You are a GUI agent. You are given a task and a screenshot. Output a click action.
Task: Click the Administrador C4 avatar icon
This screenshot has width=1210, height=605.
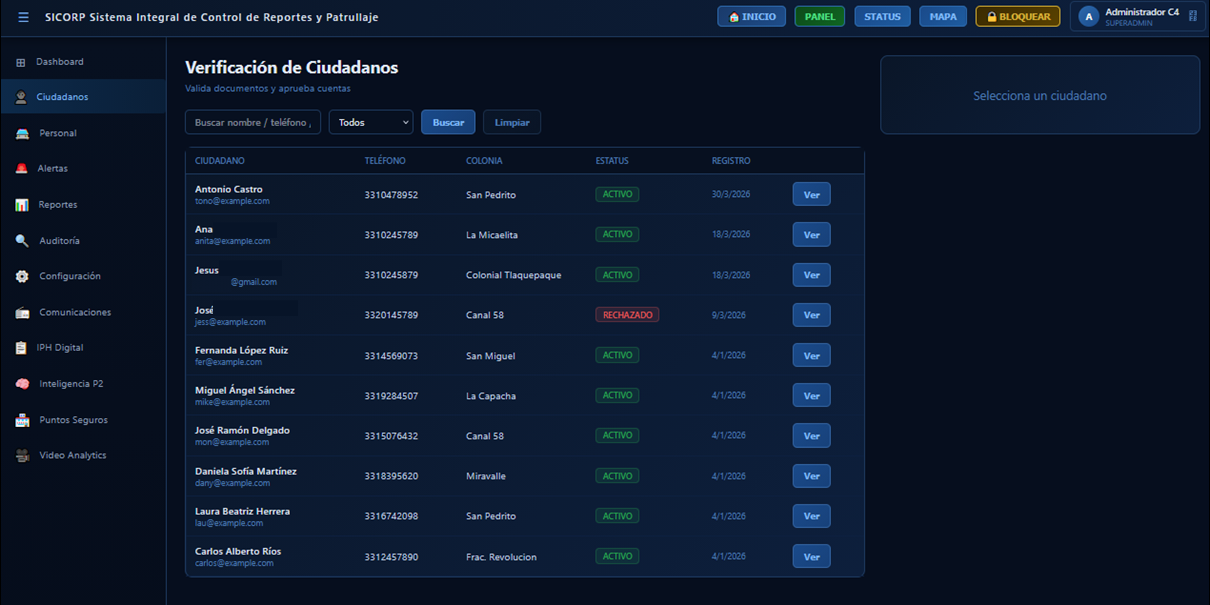tap(1088, 17)
